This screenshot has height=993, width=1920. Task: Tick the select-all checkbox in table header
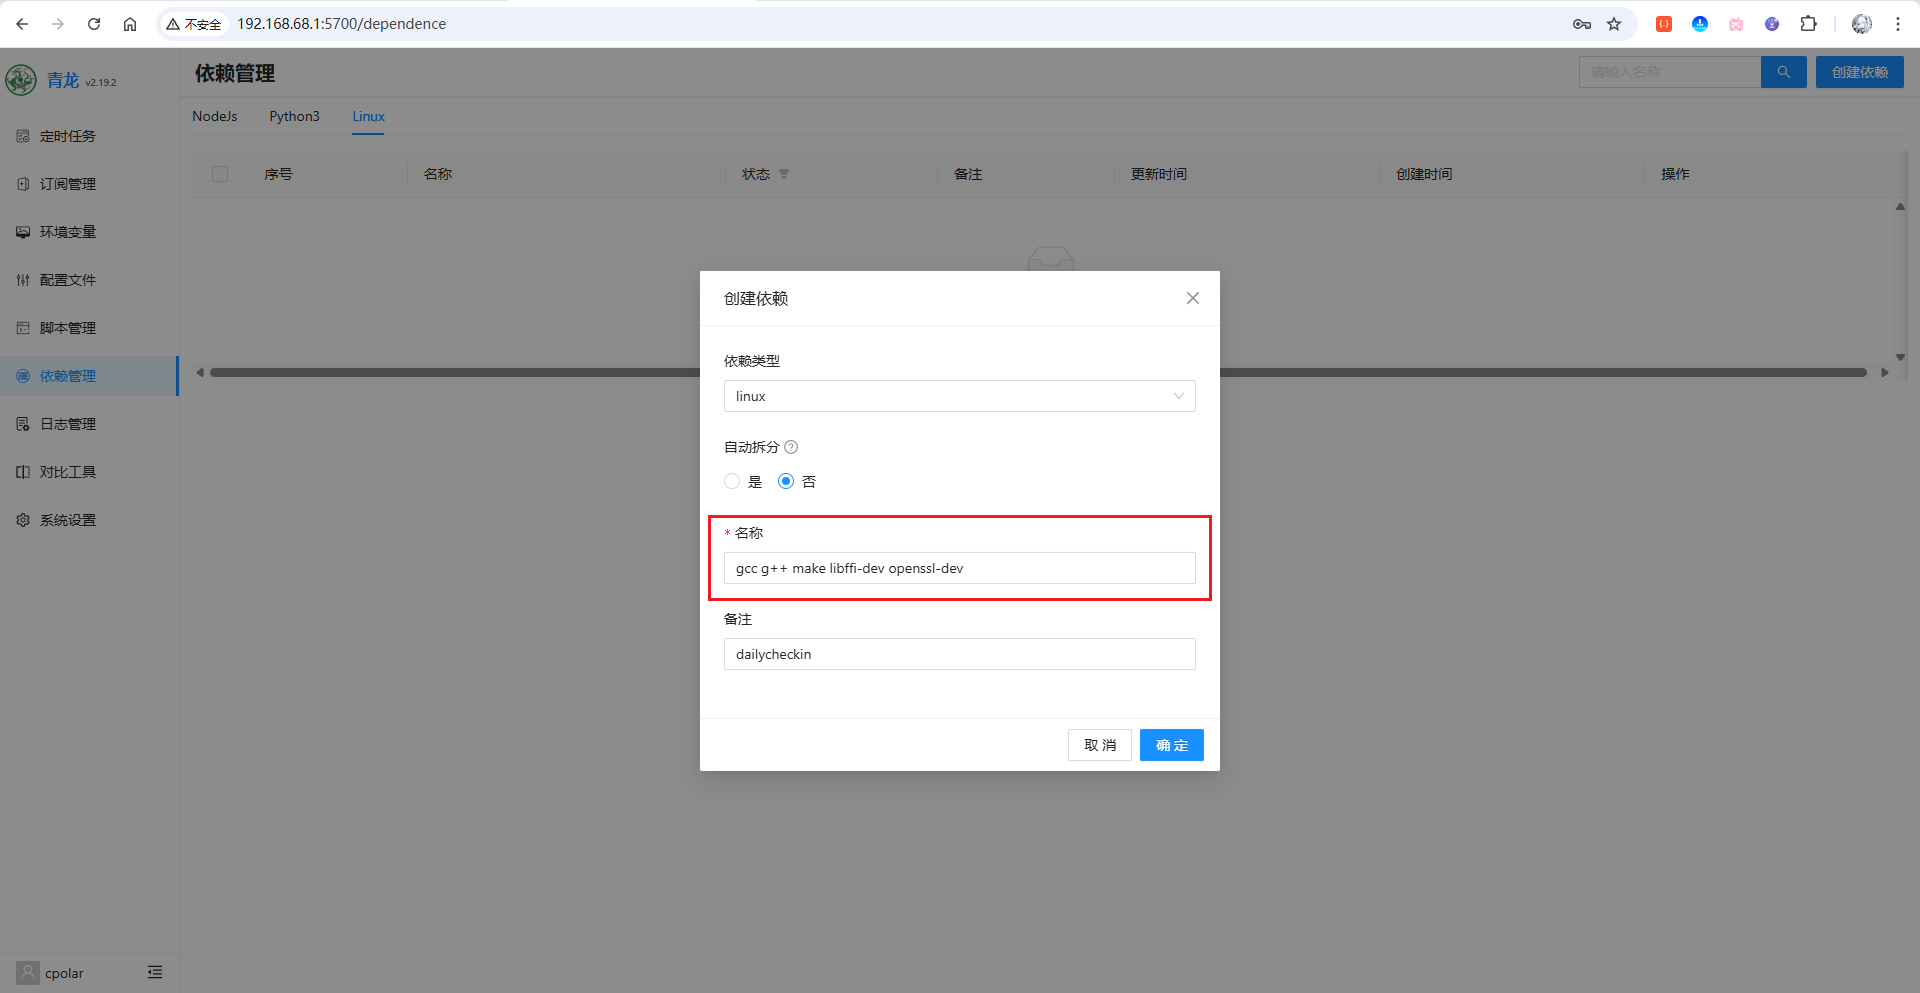220,174
